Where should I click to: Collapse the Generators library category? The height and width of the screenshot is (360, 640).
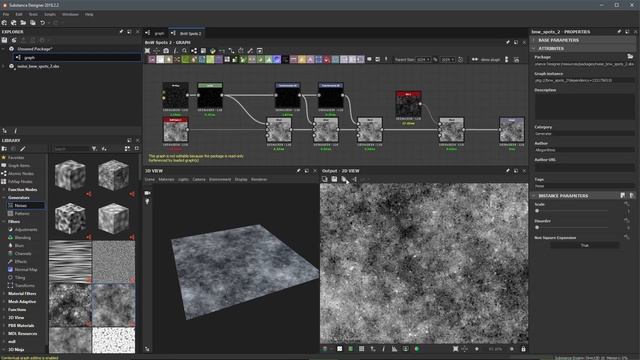tap(4, 198)
